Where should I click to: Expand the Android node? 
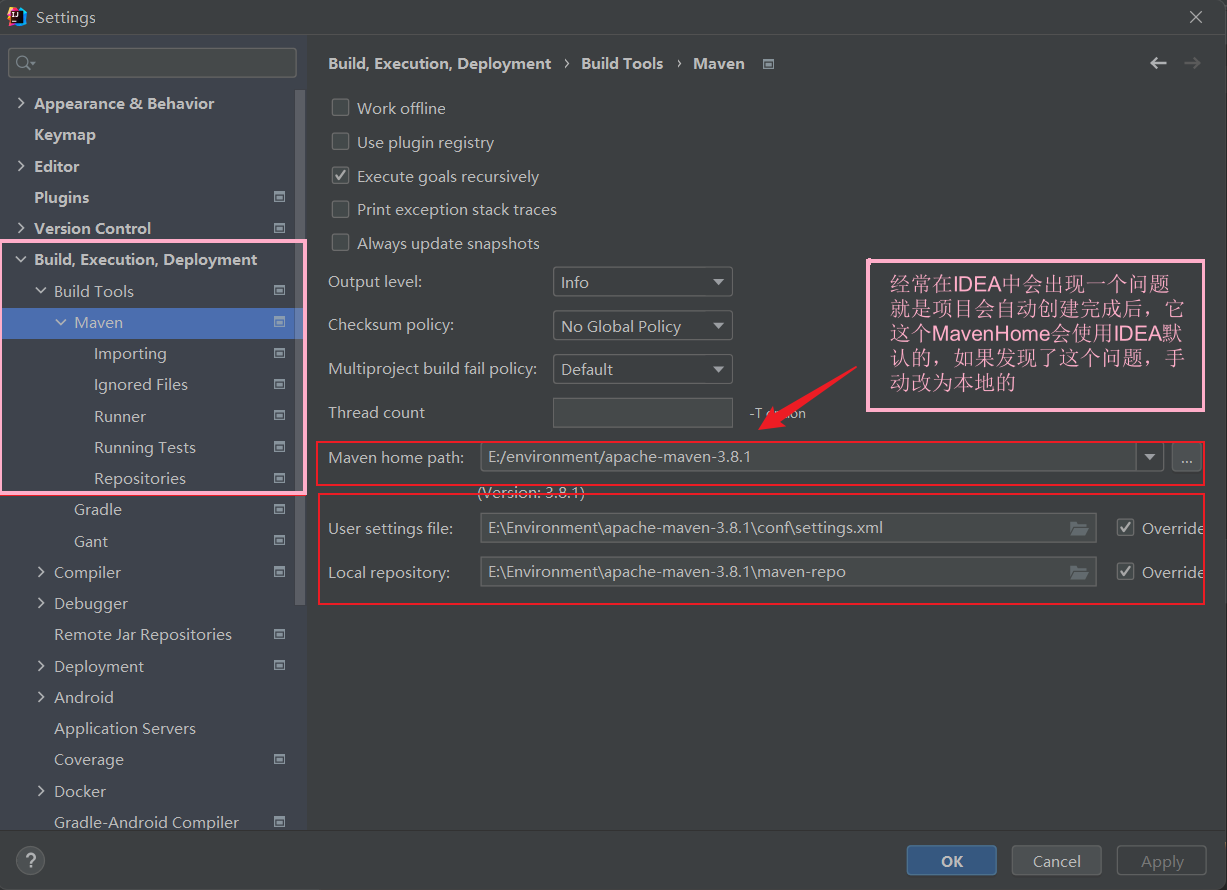click(x=41, y=697)
